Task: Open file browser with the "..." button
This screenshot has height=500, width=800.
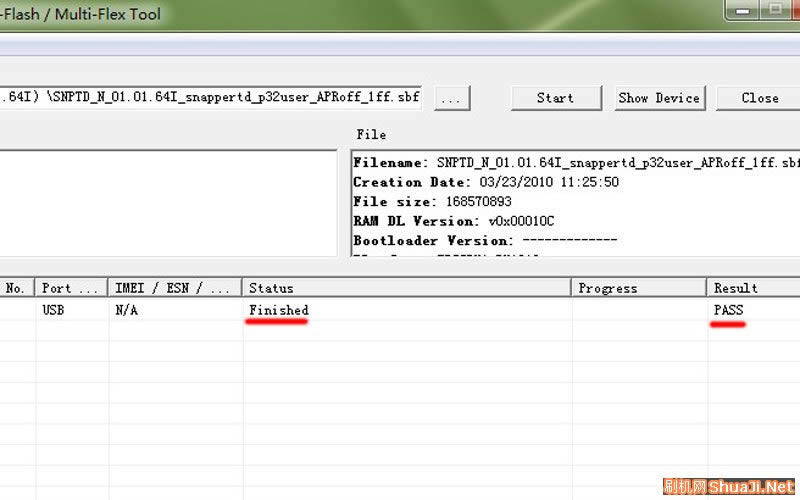Action: 450,98
